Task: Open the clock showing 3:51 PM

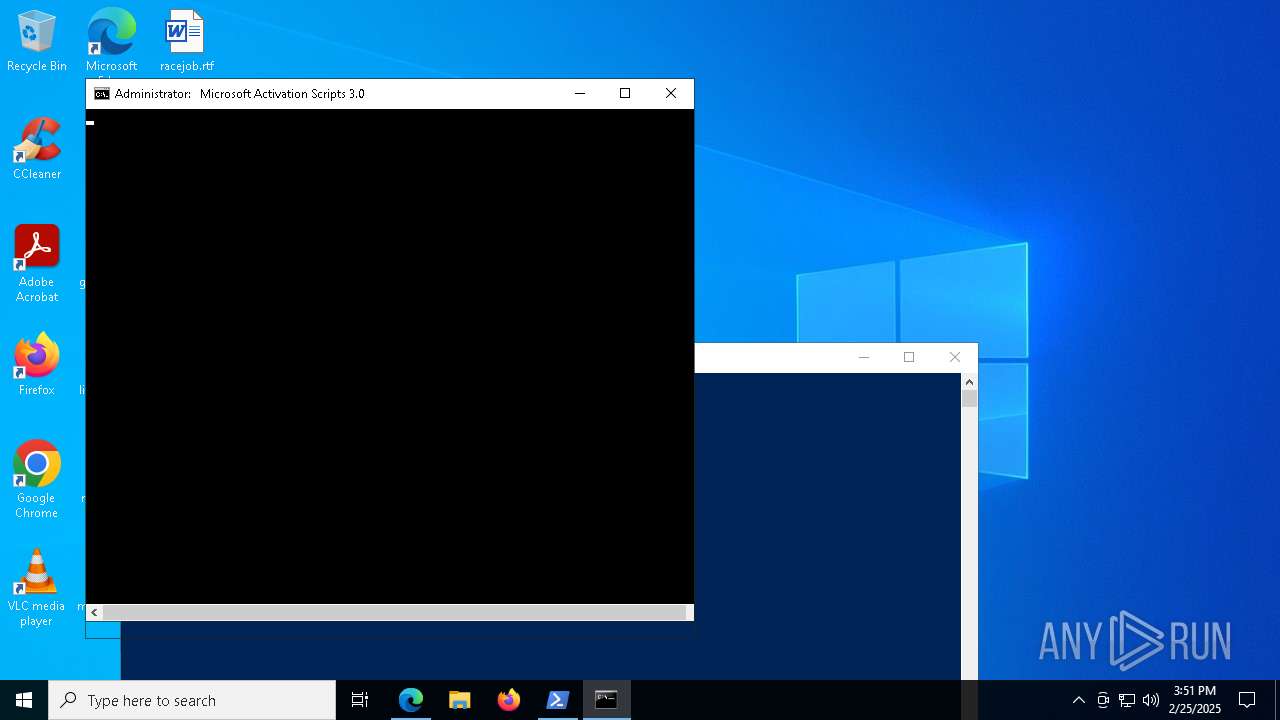Action: [1195, 700]
